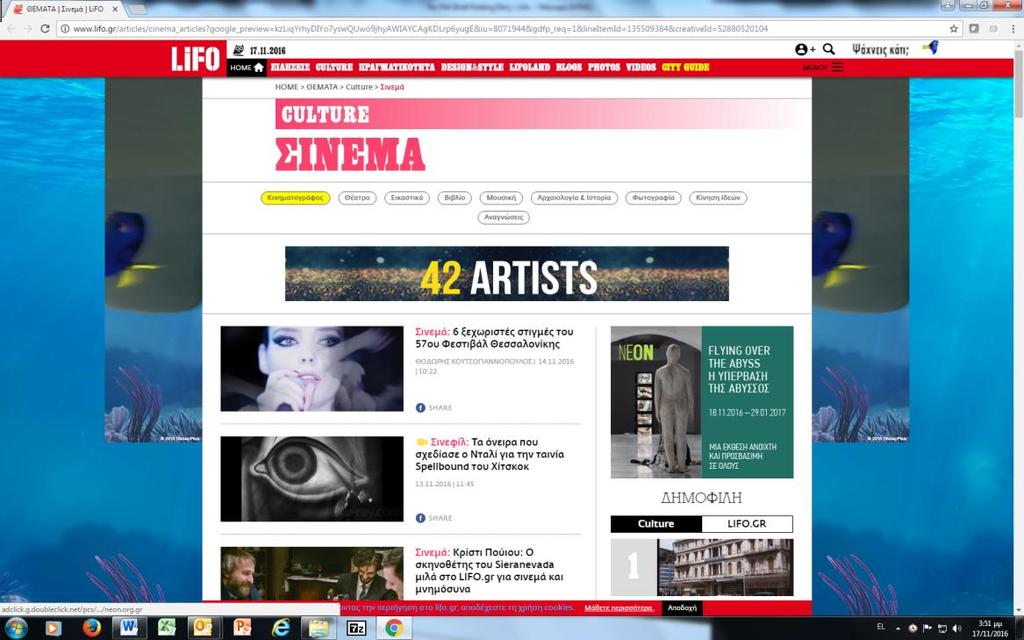Open the CITY GUIDE navigation item

tap(685, 67)
